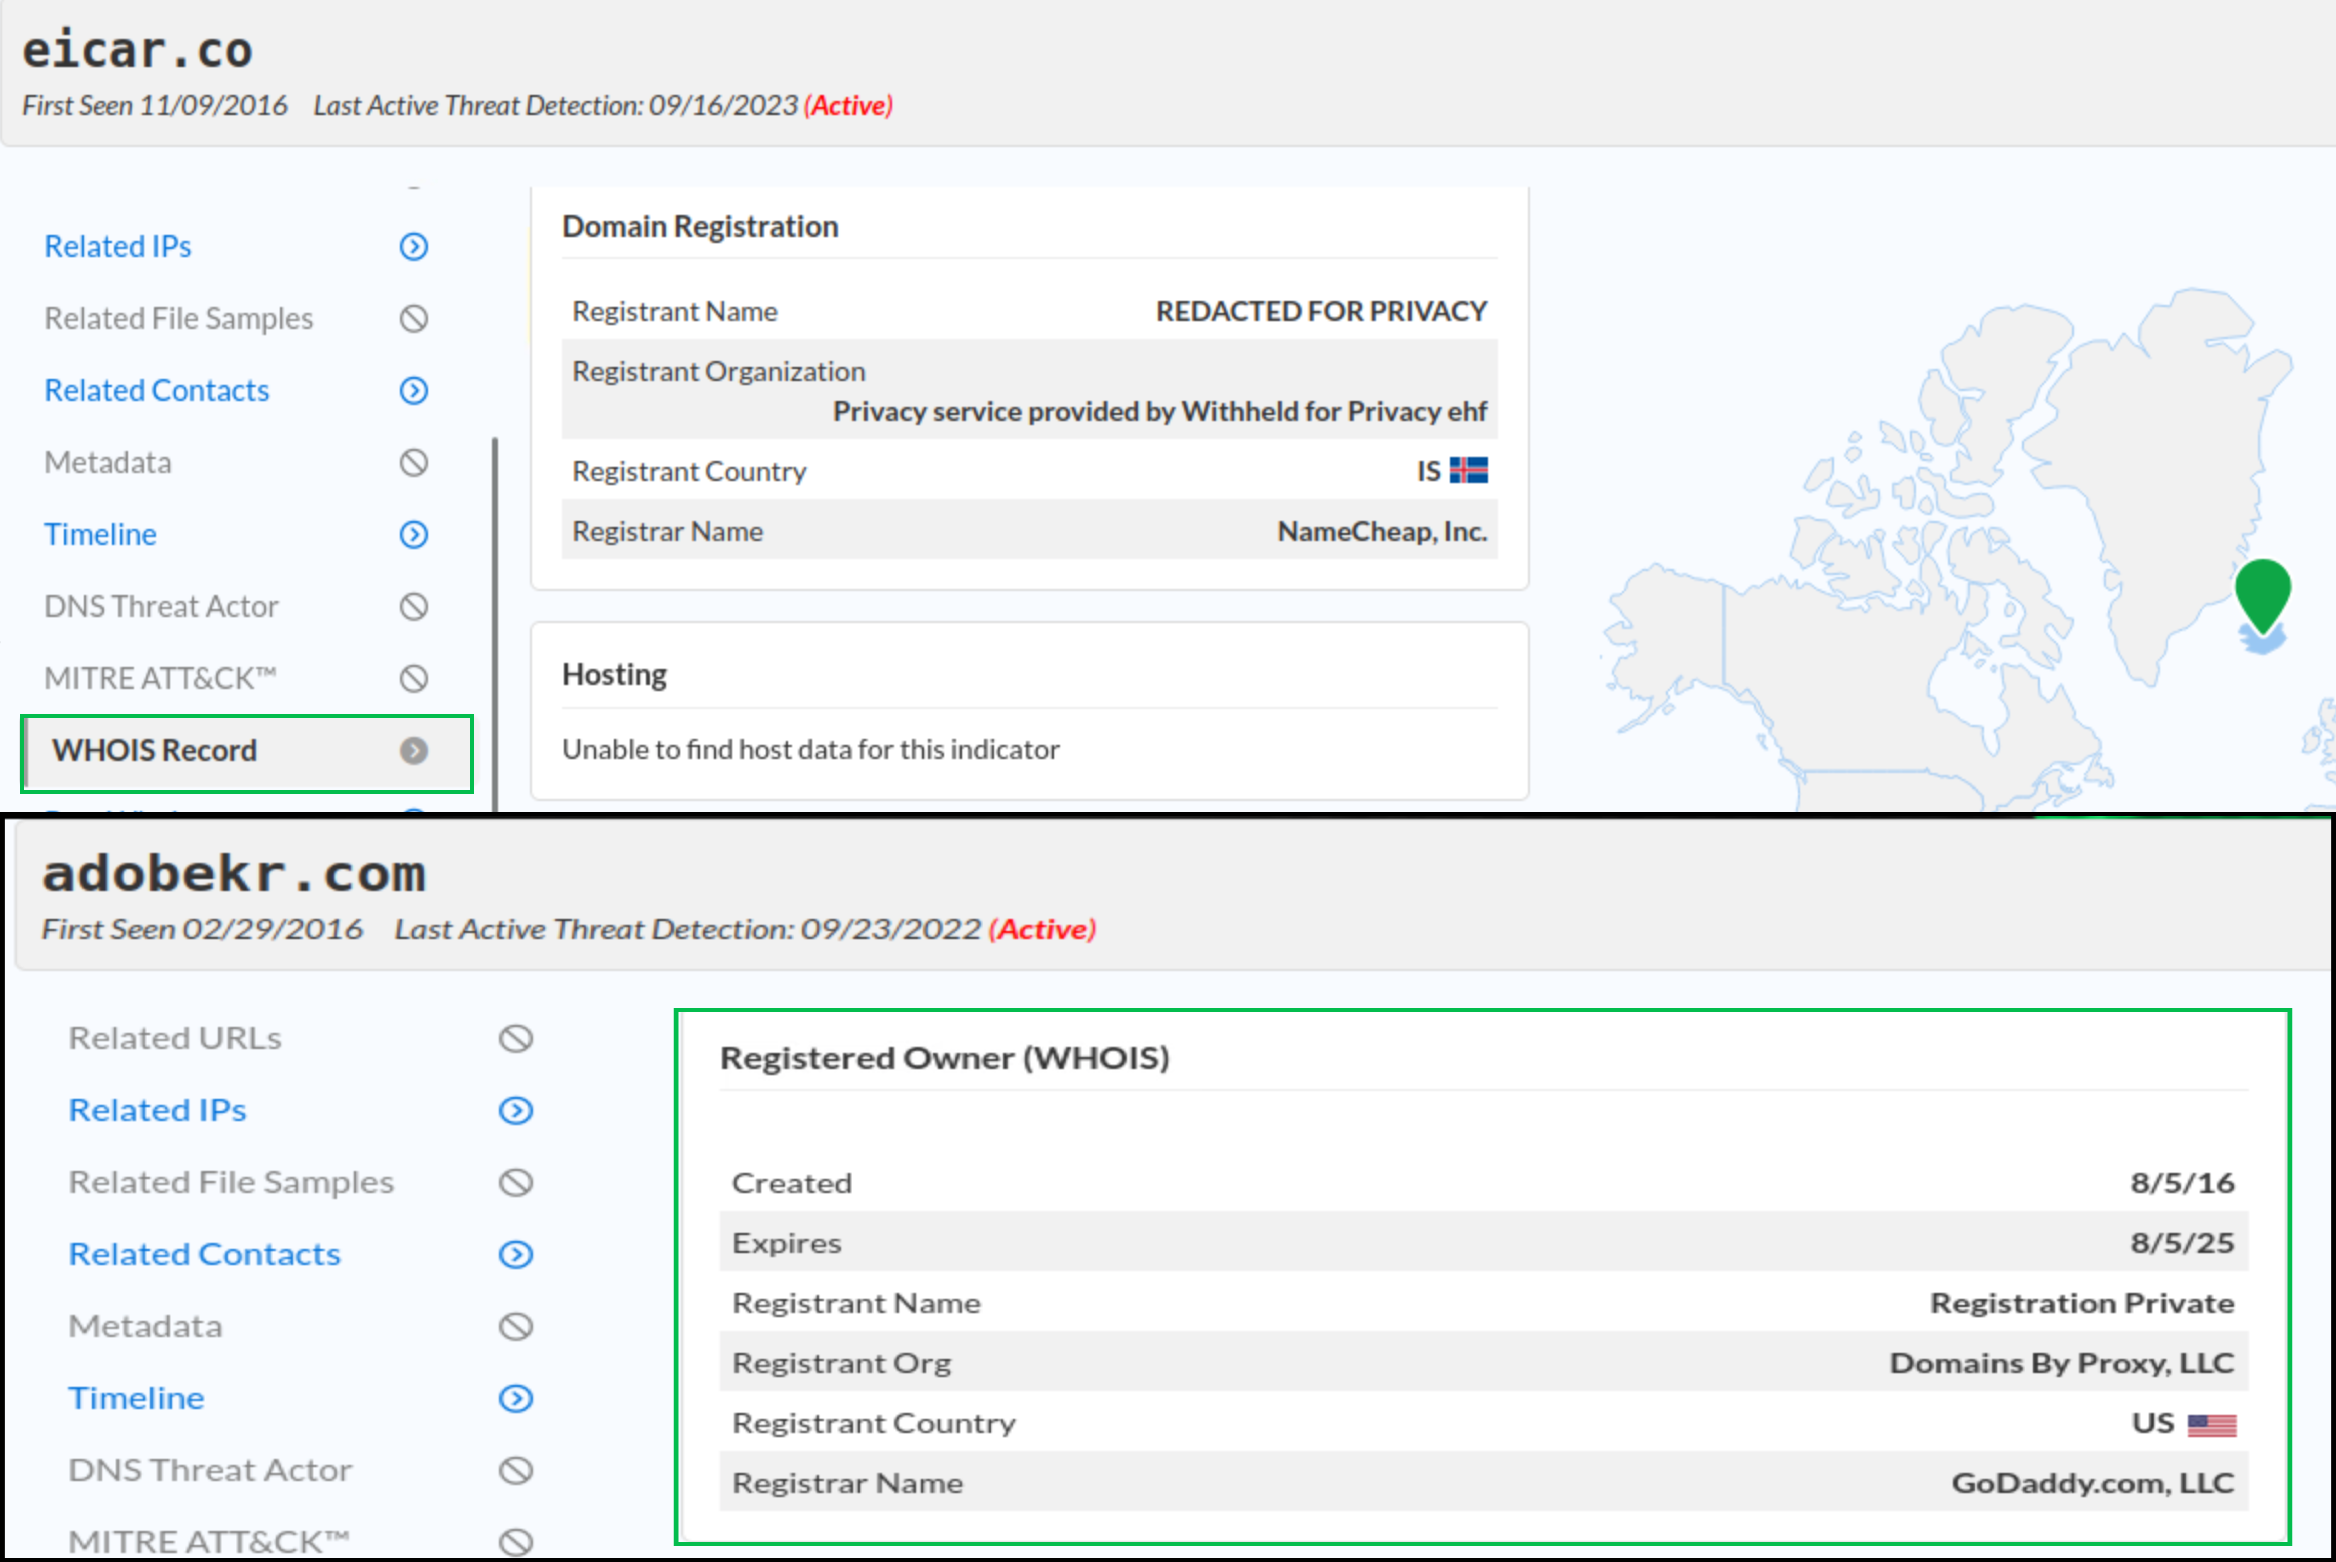This screenshot has width=2336, height=1562.
Task: Click arrow icon beside top Related Contacts
Action: [x=414, y=391]
